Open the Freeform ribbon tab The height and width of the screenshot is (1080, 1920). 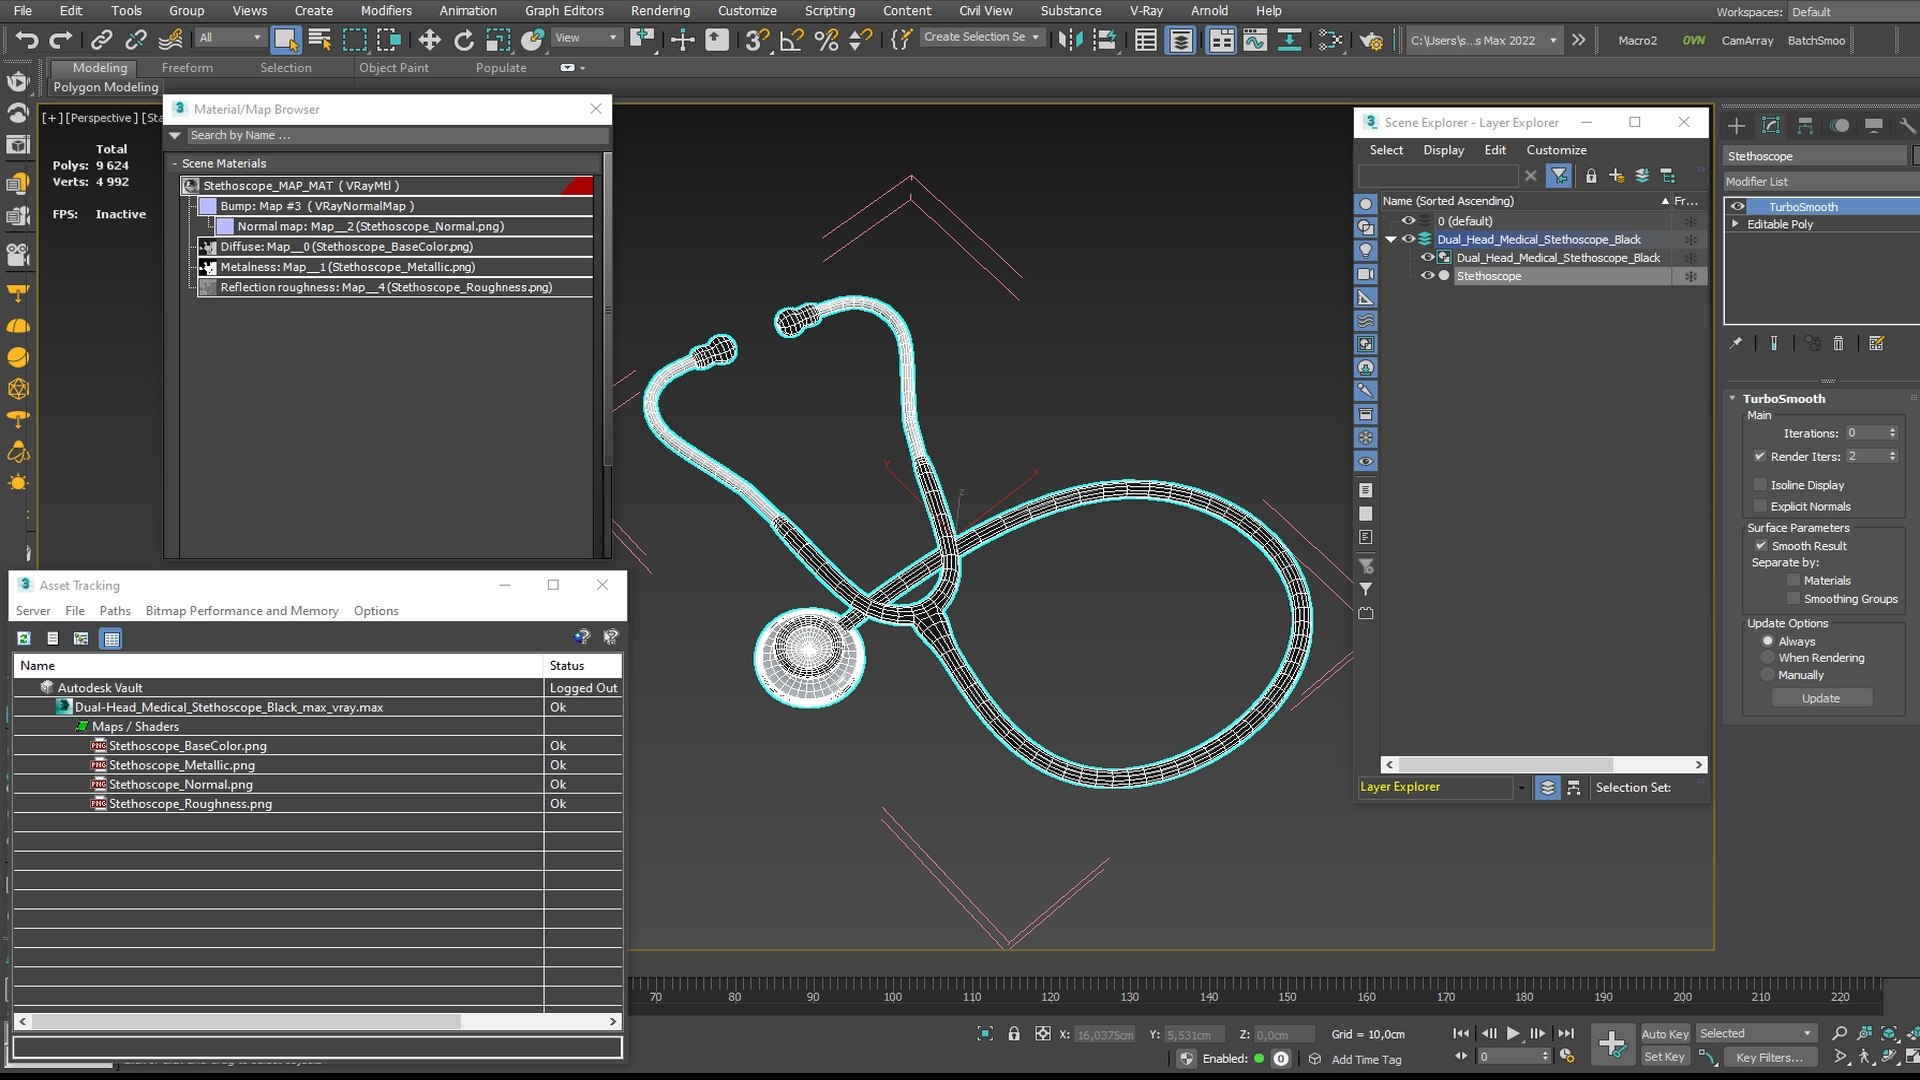(187, 68)
